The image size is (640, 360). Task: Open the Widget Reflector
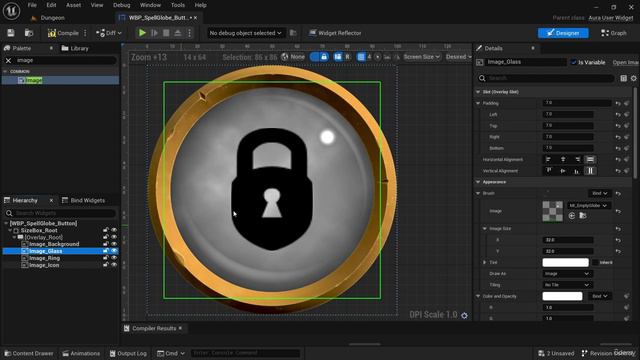tap(335, 33)
